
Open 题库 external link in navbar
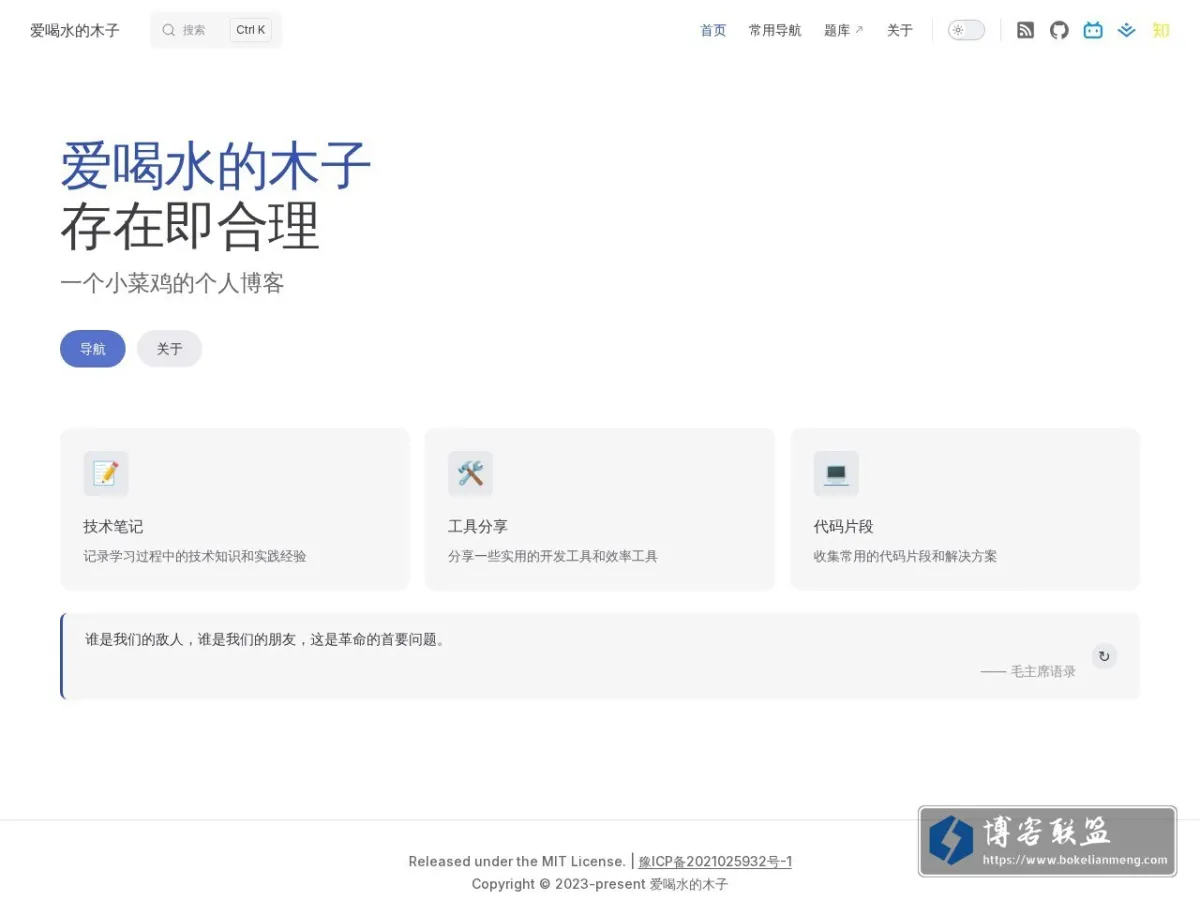[843, 30]
